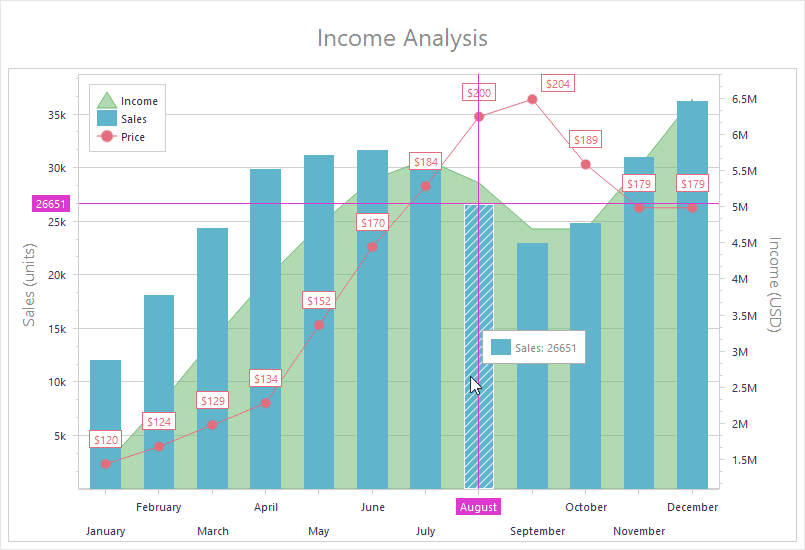Click the $179 label above November
Viewport: 805px width, 550px height.
point(639,183)
